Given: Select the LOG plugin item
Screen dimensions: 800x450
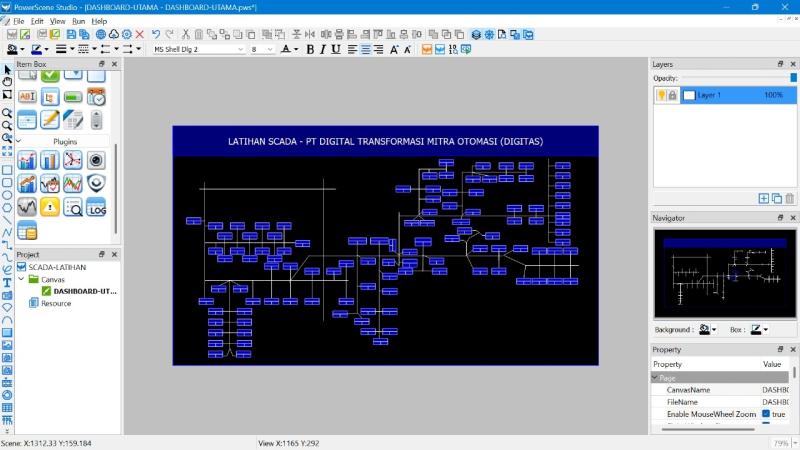Looking at the screenshot, I should coord(96,207).
